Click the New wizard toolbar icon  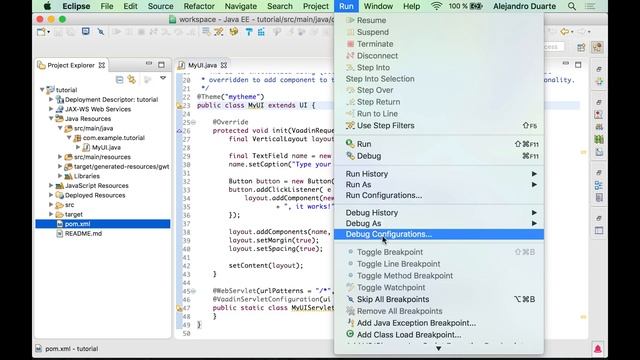coord(41,32)
